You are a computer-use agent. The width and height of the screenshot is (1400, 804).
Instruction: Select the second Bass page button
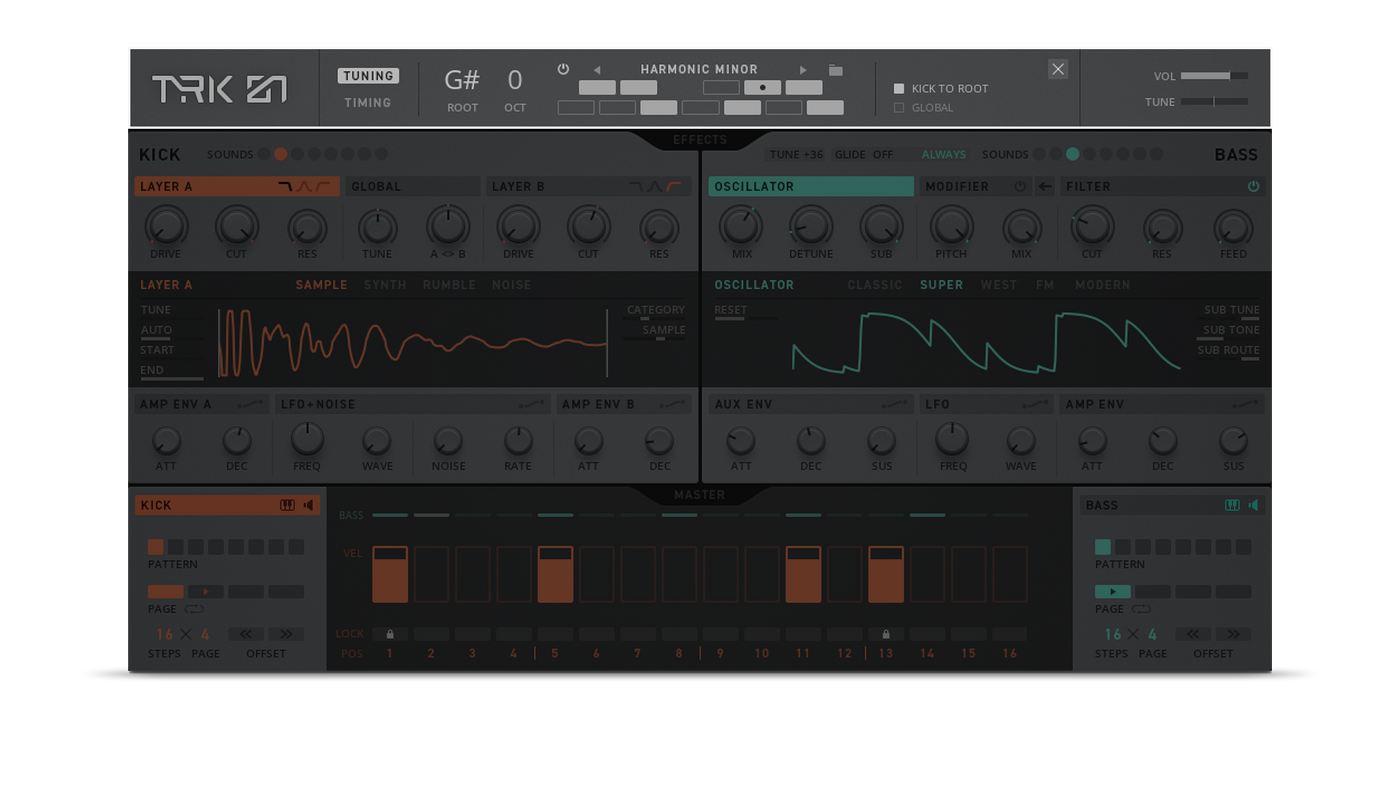[x=1152, y=592]
